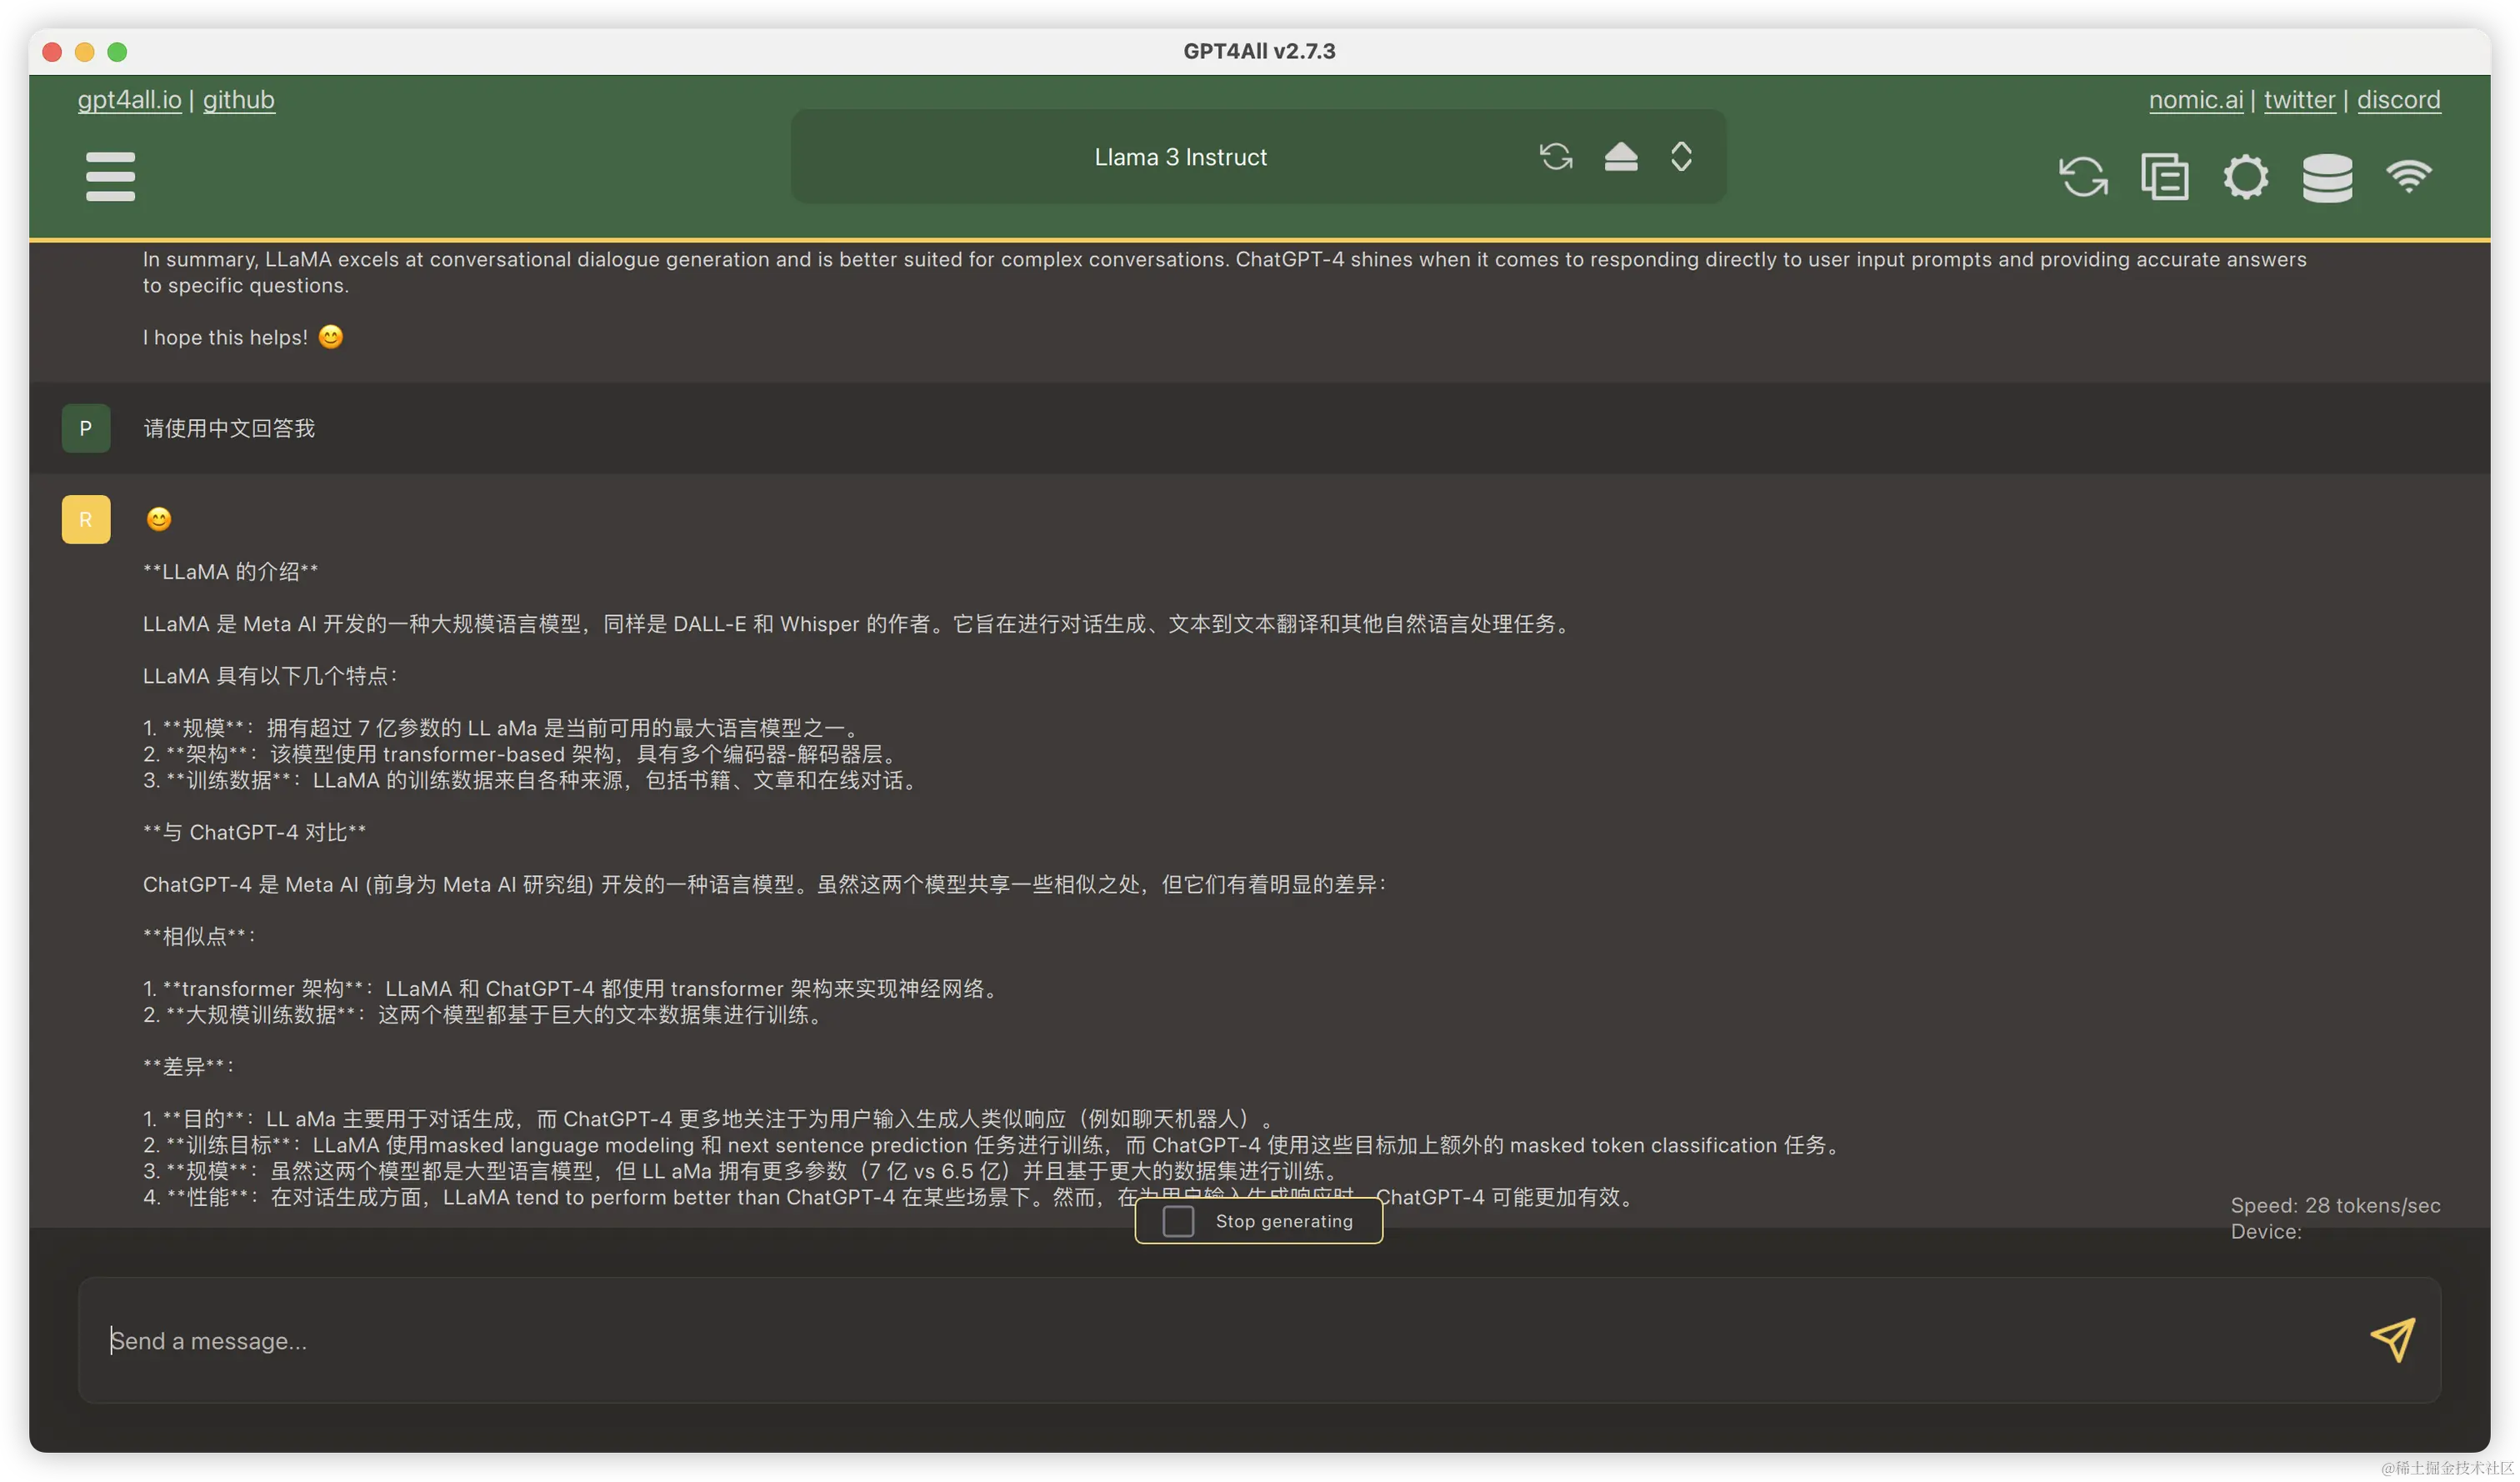Open Llama 3 Instruct model dropdown
The height and width of the screenshot is (1482, 2520).
pyautogui.click(x=1180, y=157)
